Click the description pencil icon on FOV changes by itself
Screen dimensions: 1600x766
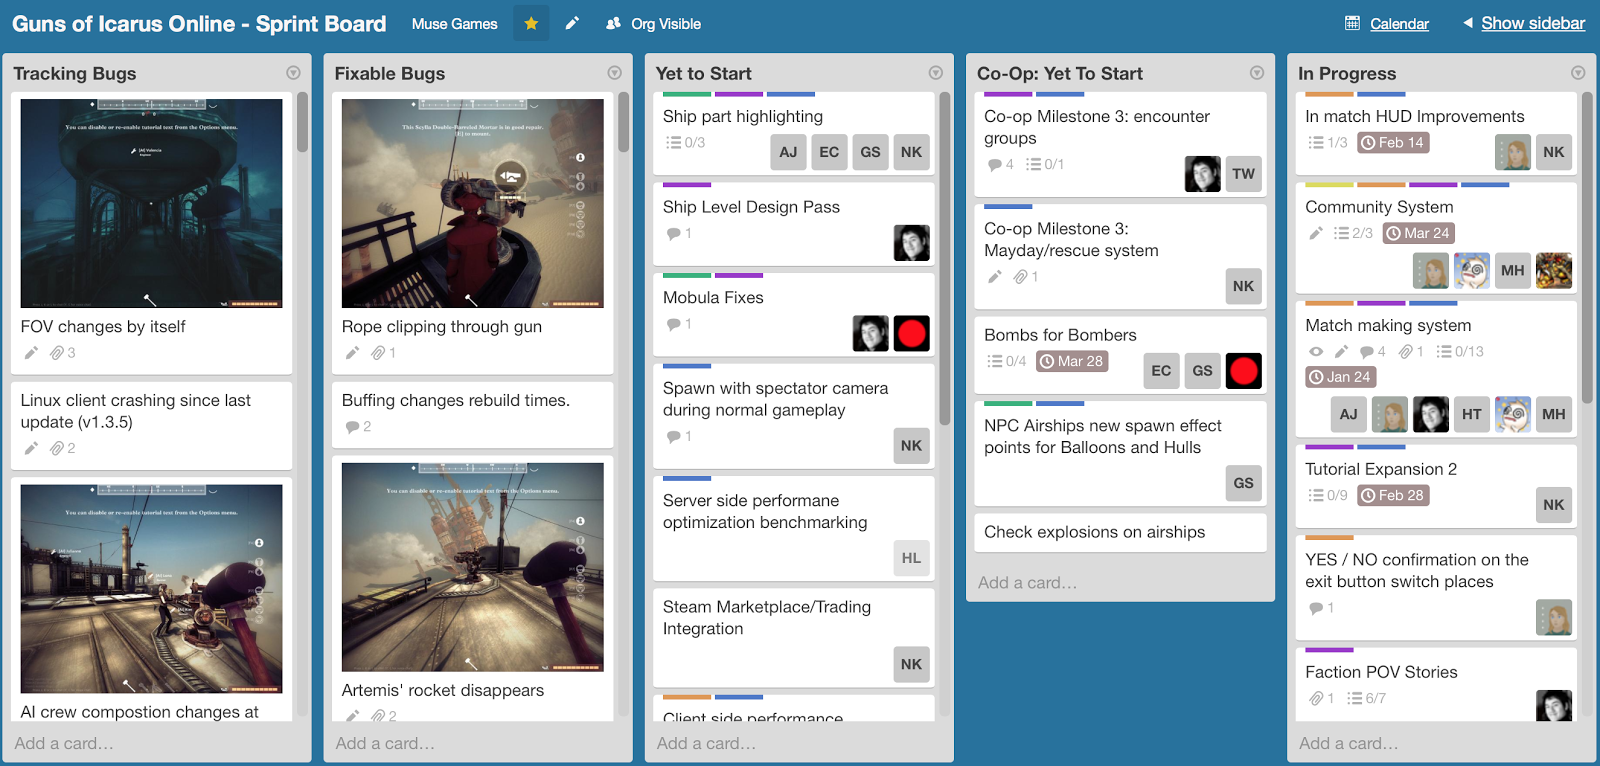point(31,352)
